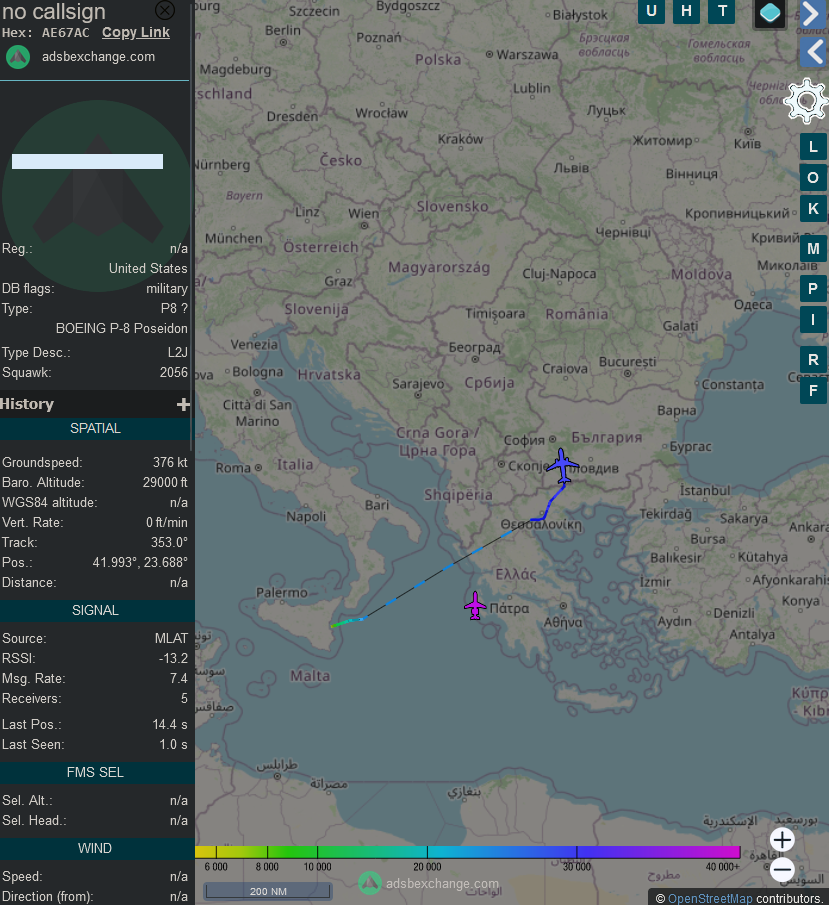829x905 pixels.
Task: Close the aircraft info panel
Action: [165, 10]
